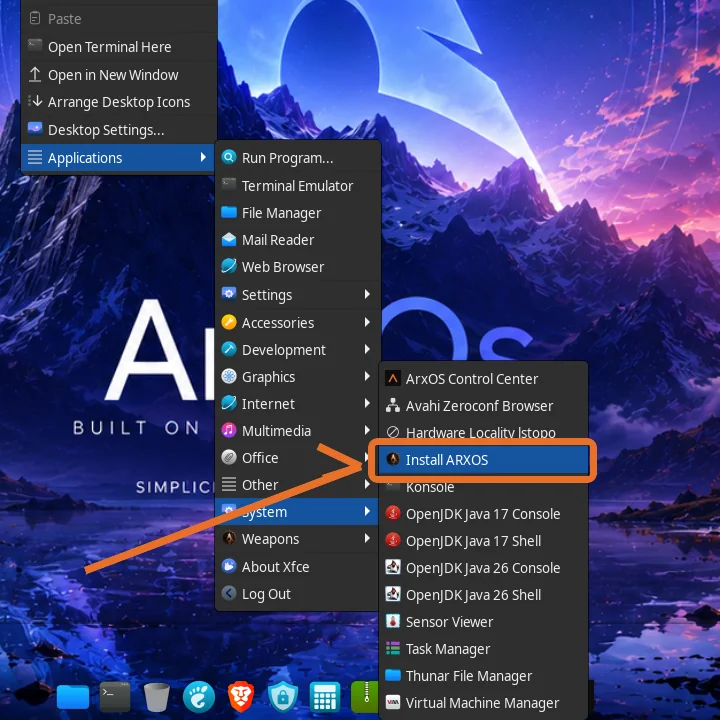Launch Sensor Viewer
Screen dimensions: 720x720
tap(483, 622)
